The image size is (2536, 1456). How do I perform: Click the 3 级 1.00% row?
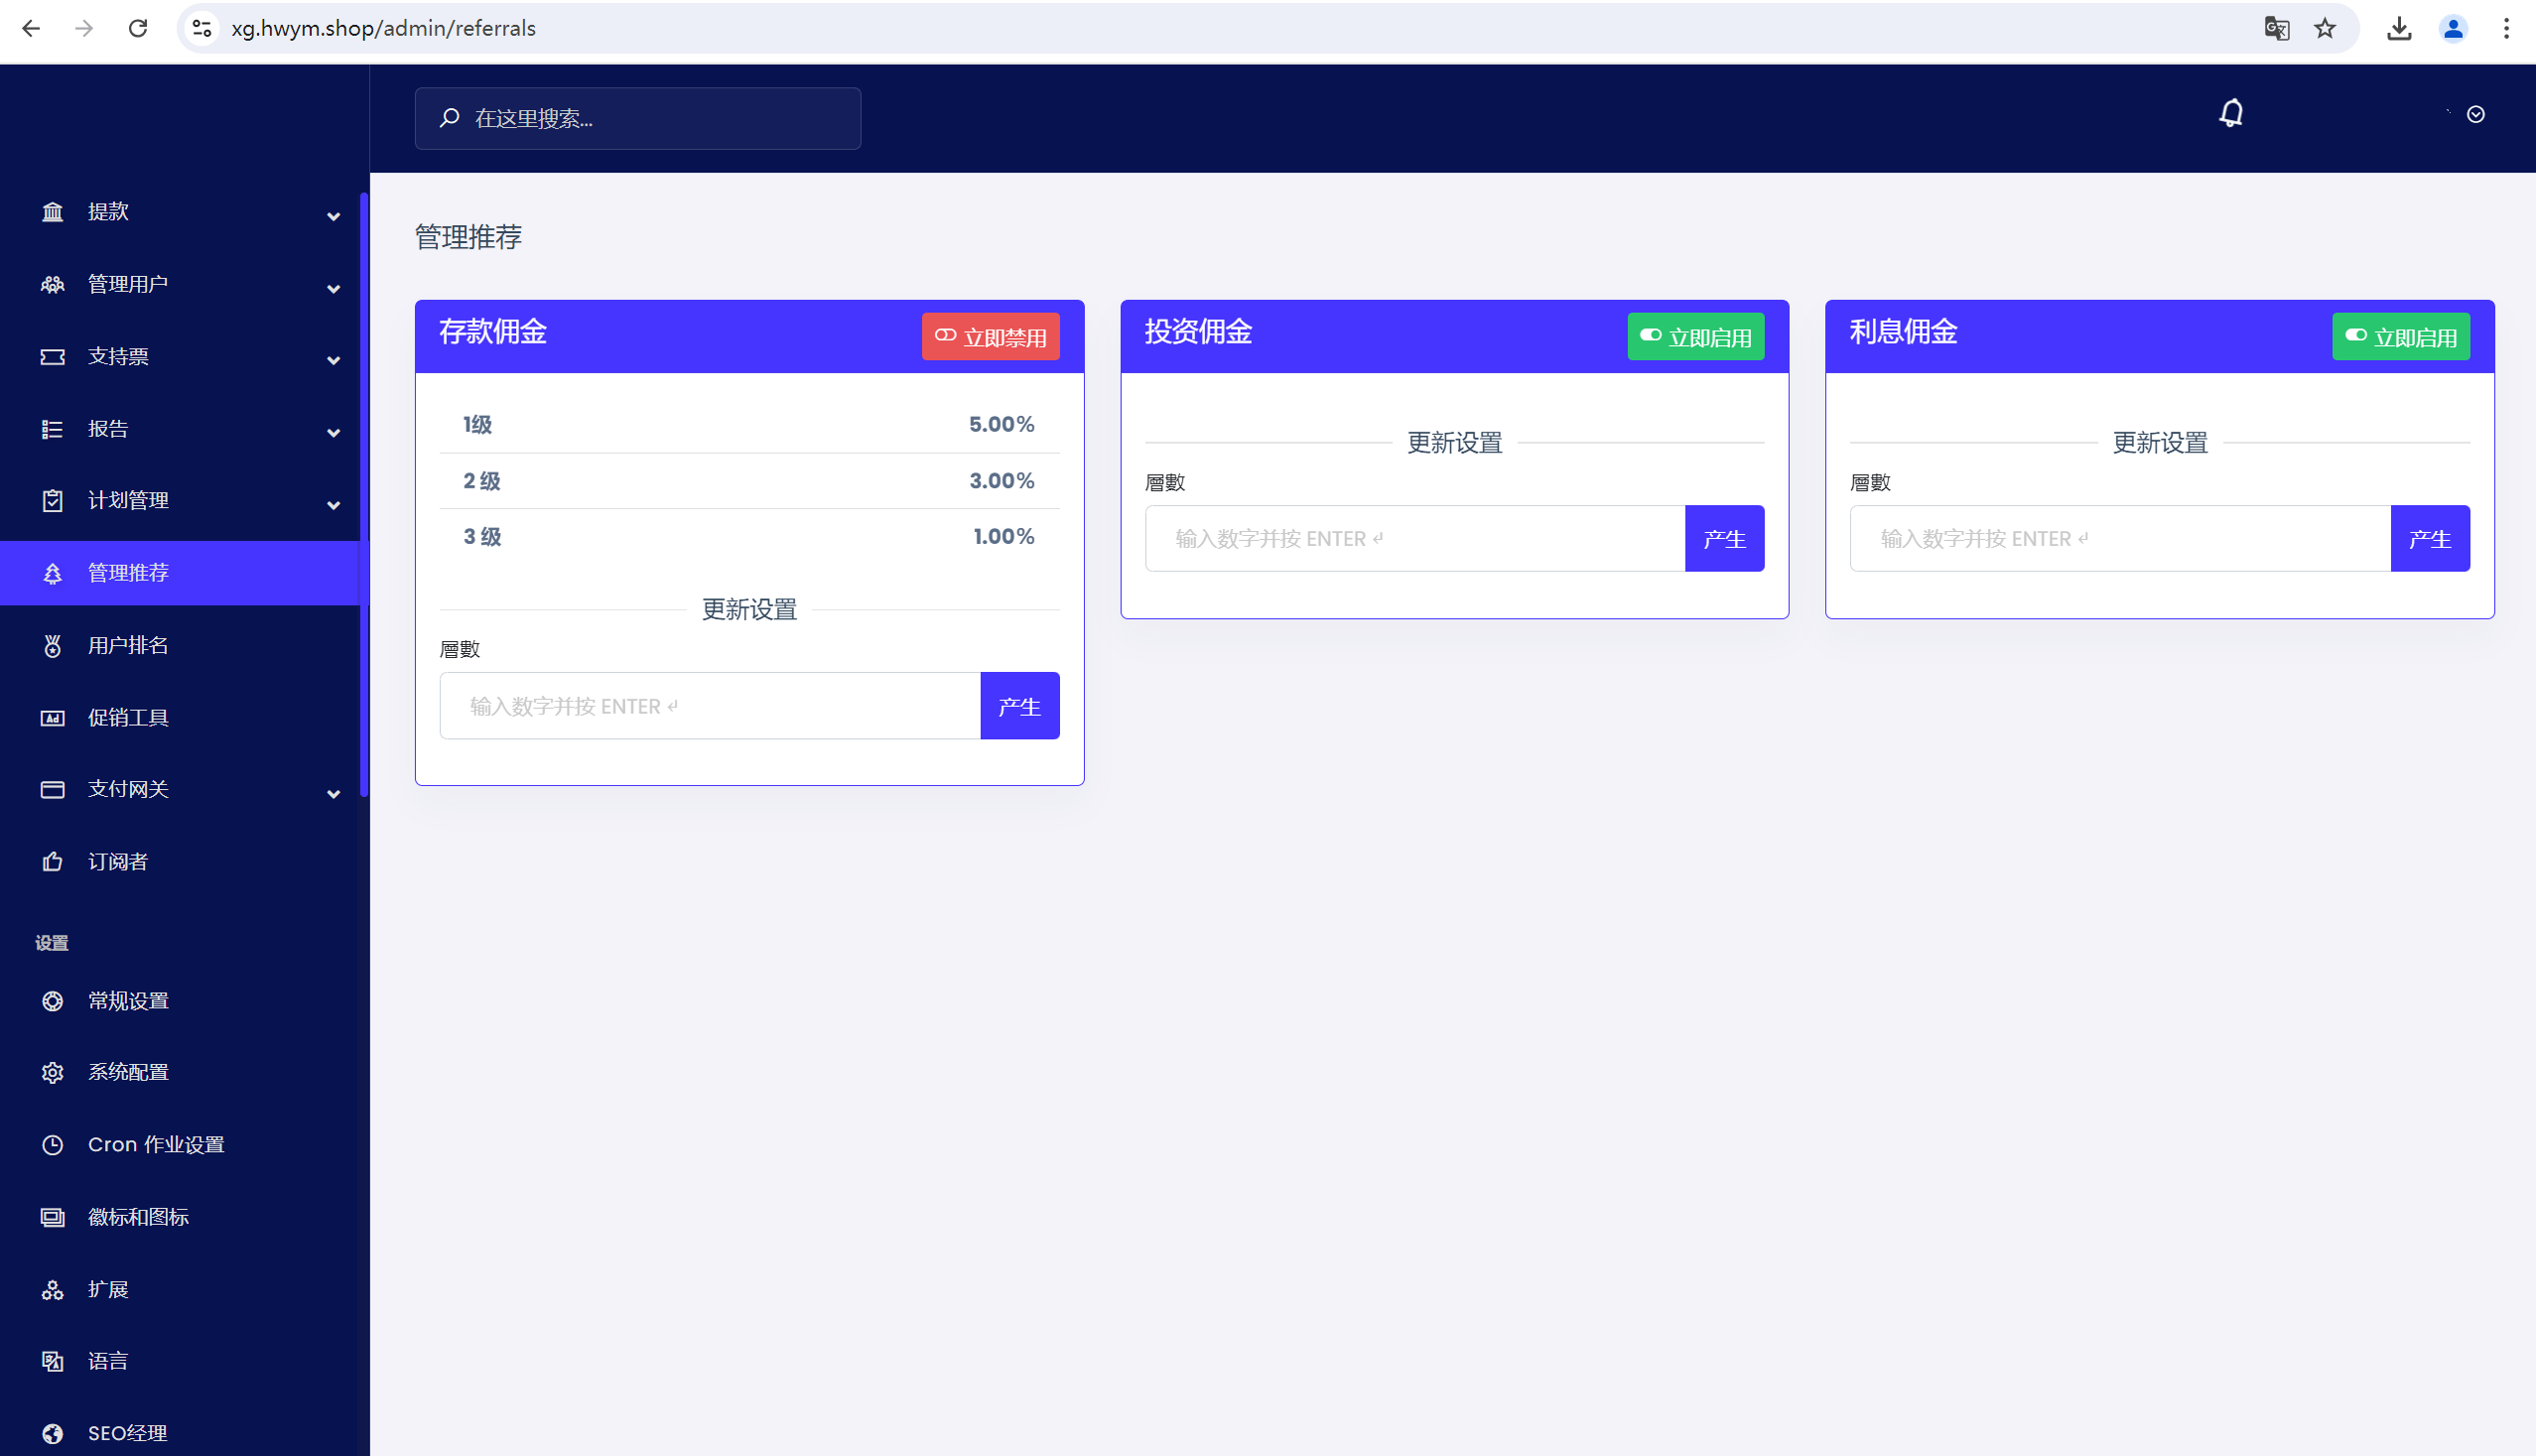click(x=749, y=537)
